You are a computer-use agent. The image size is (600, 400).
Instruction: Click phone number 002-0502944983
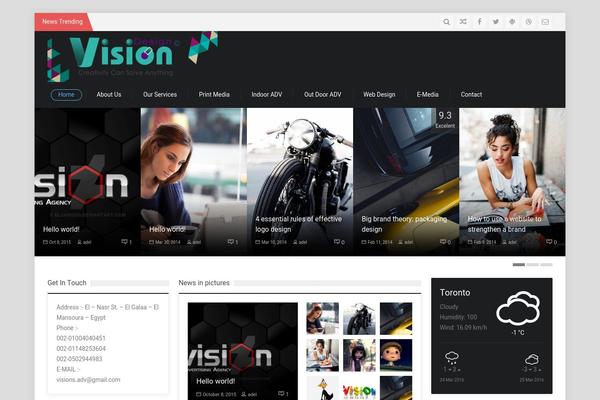click(x=79, y=359)
